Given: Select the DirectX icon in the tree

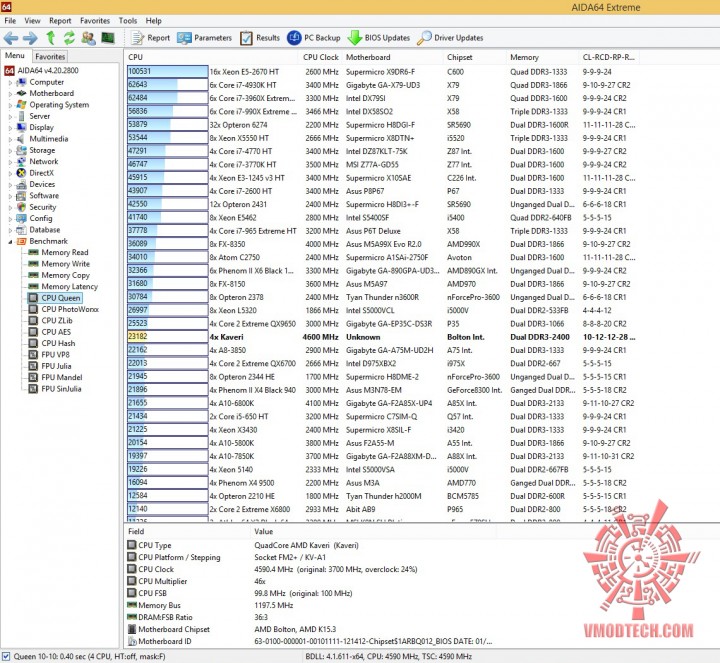Looking at the screenshot, I should click(21, 173).
